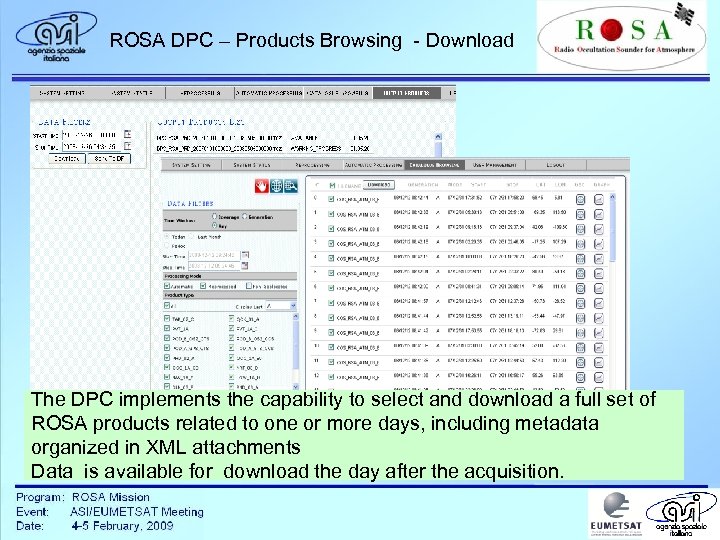Open the User Management tab

[x=495, y=165]
